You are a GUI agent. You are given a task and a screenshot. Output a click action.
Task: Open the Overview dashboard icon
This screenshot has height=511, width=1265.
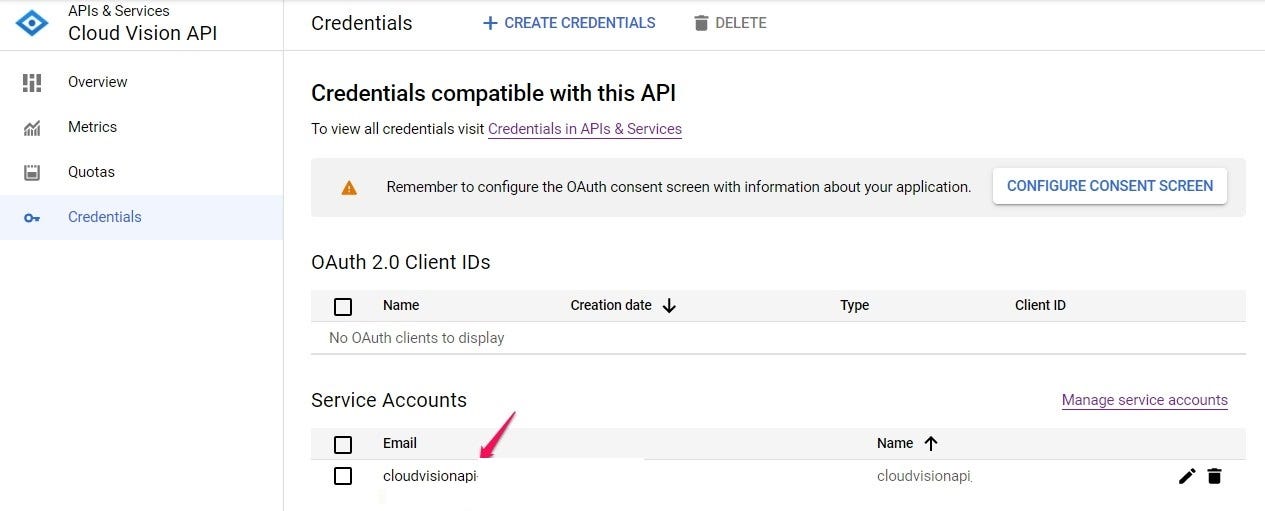pyautogui.click(x=32, y=82)
